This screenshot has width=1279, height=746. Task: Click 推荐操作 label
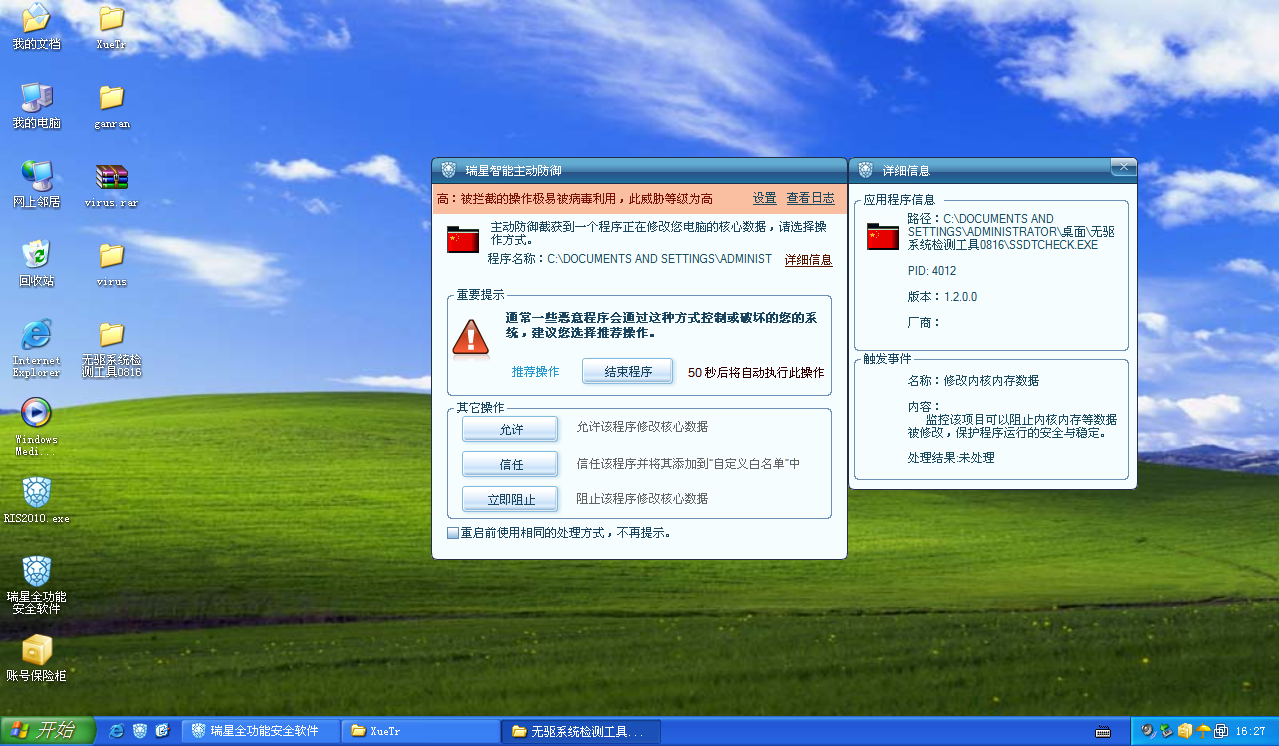click(535, 372)
